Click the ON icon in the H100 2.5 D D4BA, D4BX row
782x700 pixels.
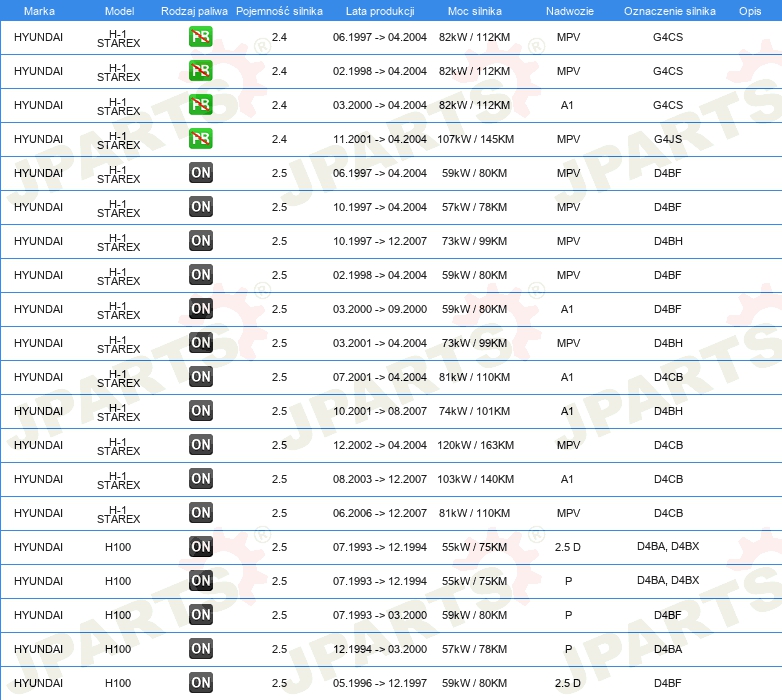201,546
